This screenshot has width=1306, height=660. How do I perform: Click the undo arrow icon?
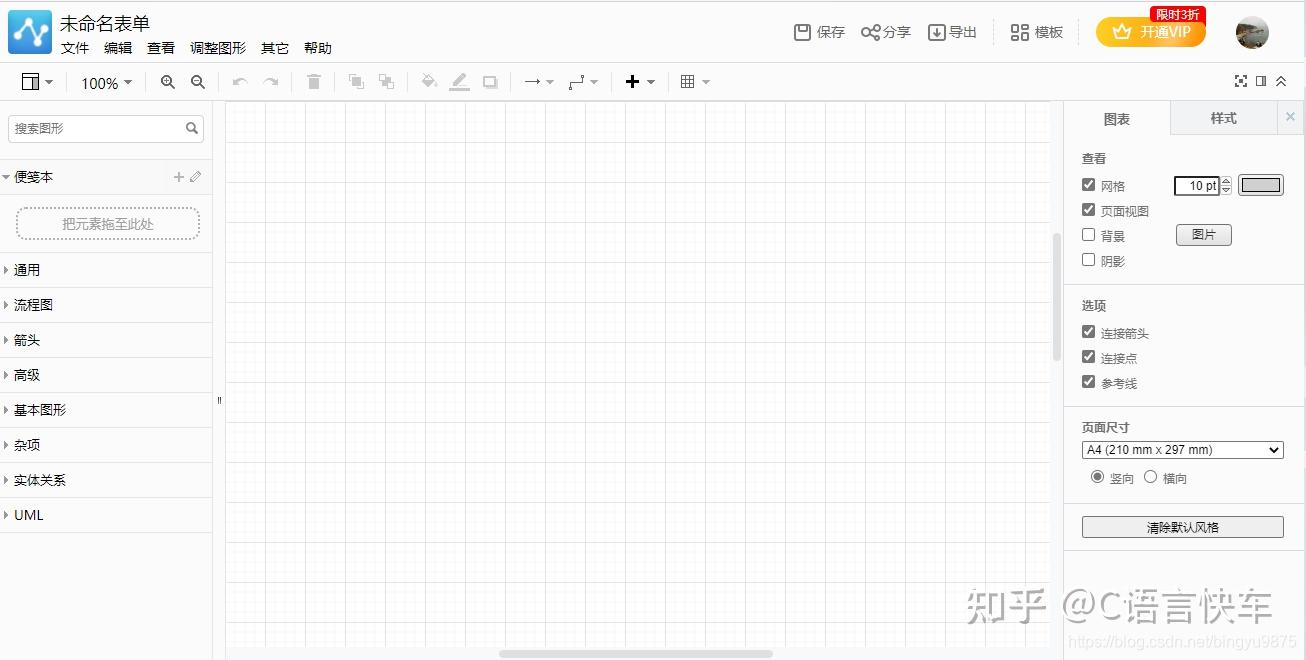tap(240, 82)
